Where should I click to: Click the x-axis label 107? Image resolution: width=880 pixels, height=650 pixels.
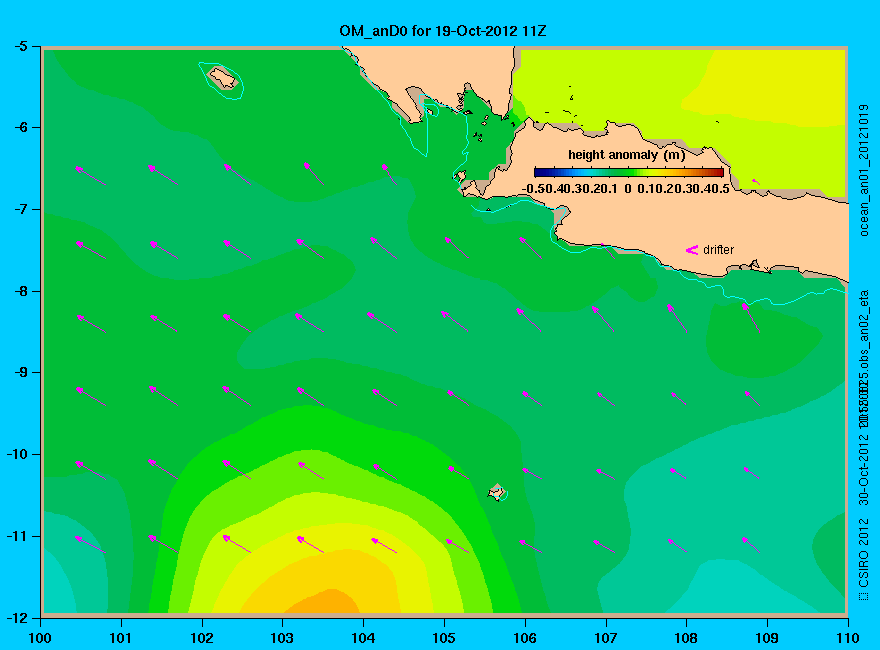pyautogui.click(x=606, y=638)
